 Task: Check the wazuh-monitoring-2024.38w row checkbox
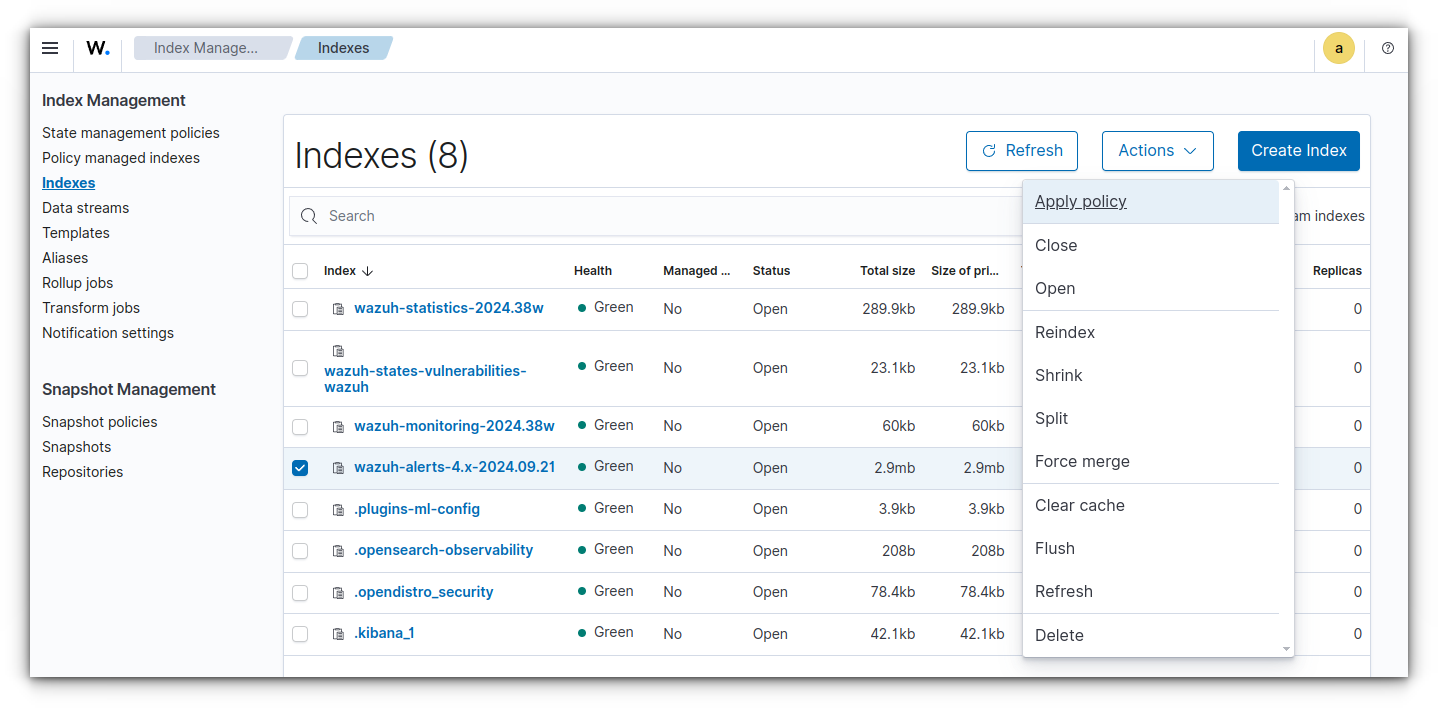pos(300,427)
